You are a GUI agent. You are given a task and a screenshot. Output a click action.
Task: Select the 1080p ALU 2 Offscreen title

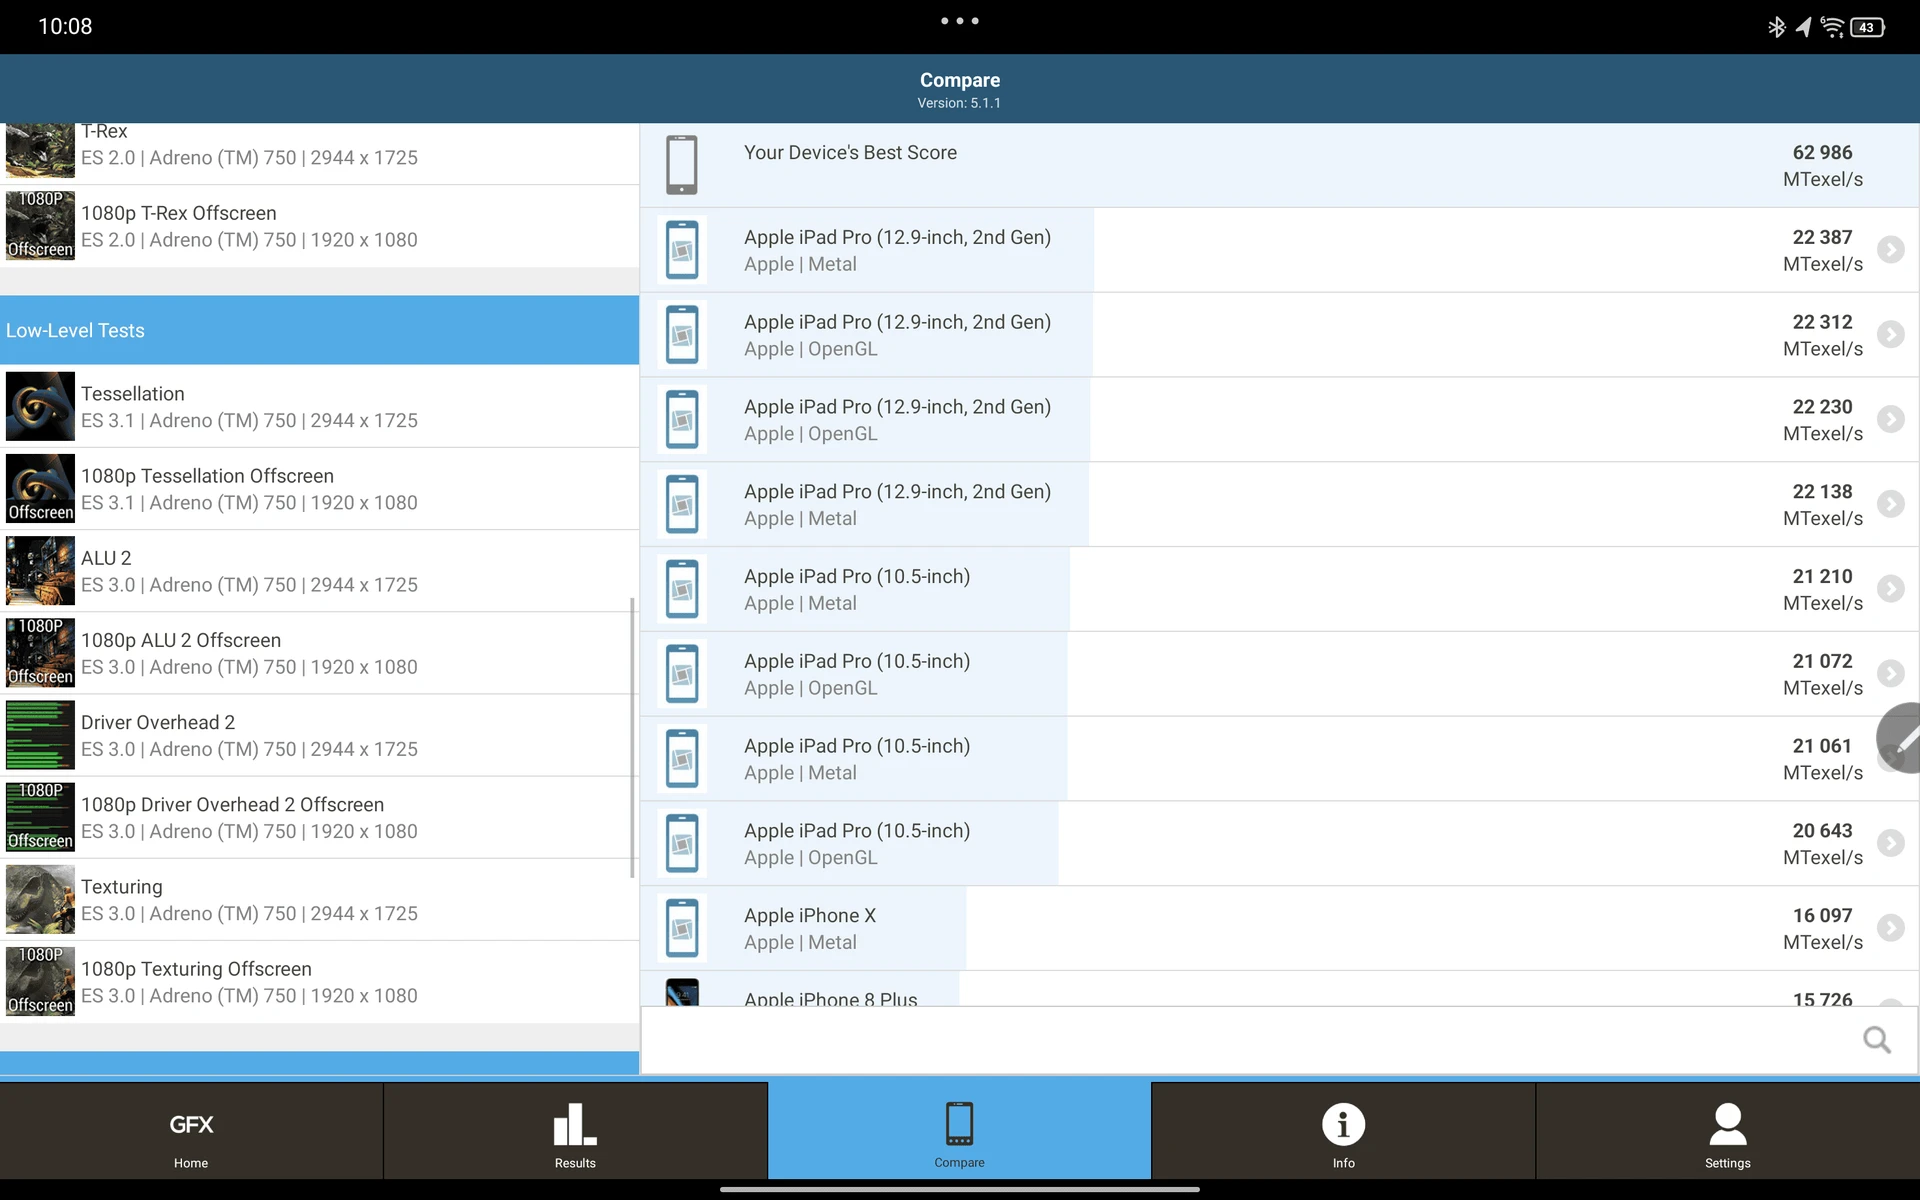tap(181, 640)
